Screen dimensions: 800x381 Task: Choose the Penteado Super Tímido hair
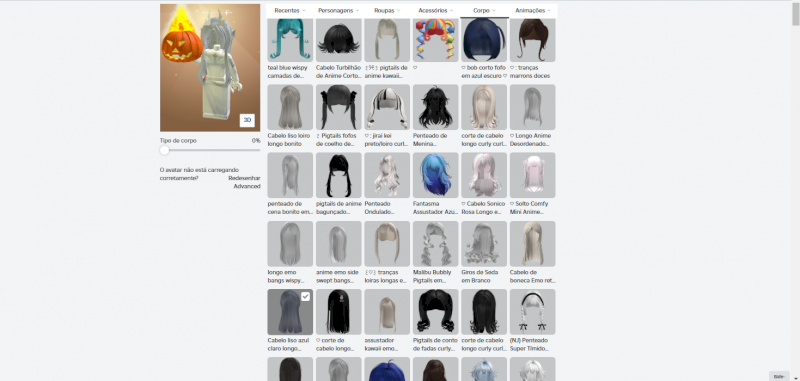point(532,312)
